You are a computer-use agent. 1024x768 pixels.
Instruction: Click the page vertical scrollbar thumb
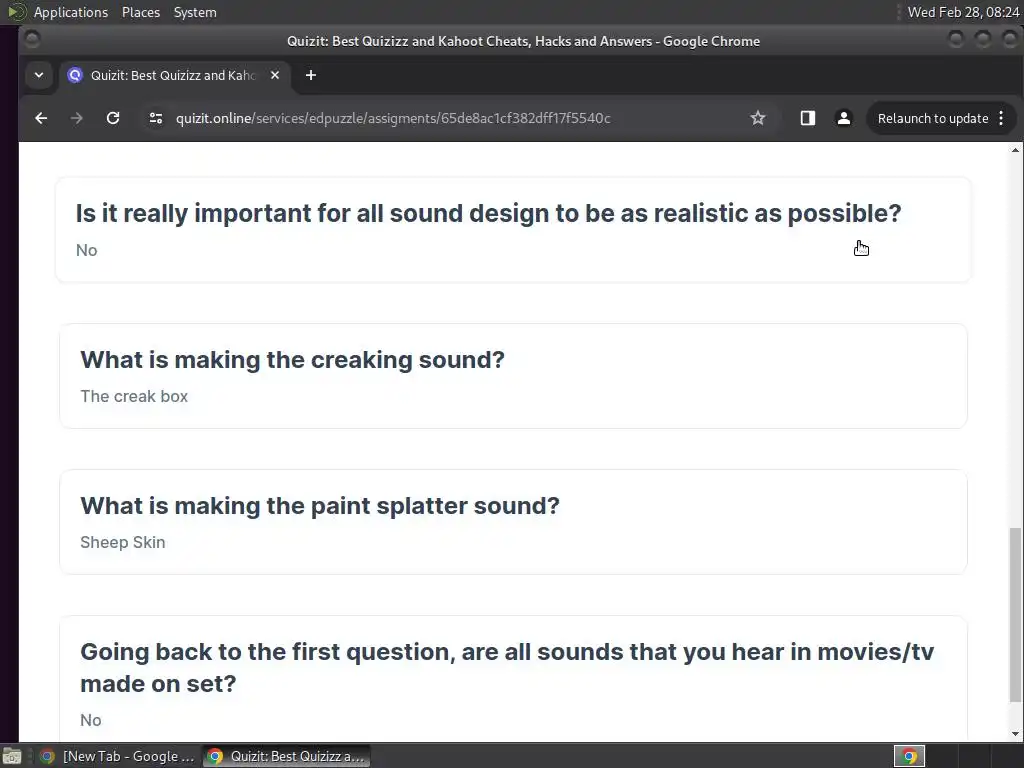[x=1016, y=614]
